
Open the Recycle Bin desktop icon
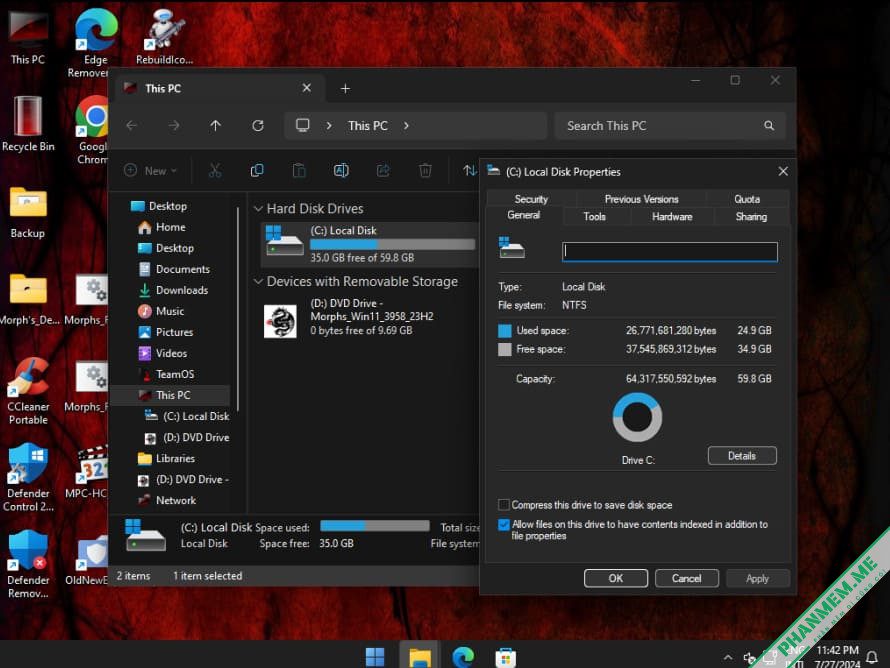point(28,125)
